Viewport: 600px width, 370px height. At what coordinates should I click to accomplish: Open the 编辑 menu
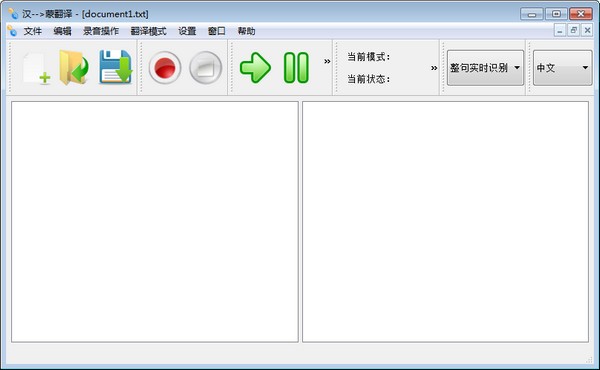pos(62,31)
